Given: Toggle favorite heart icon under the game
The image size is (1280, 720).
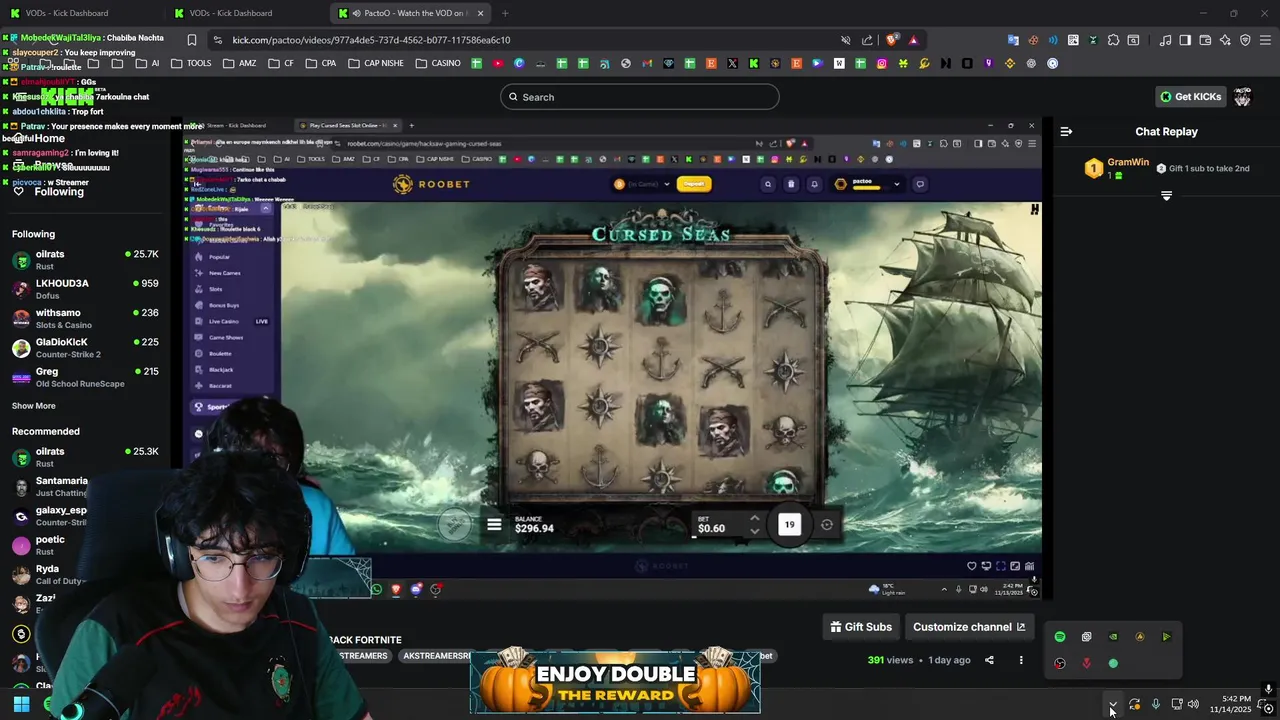Looking at the screenshot, I should [971, 566].
